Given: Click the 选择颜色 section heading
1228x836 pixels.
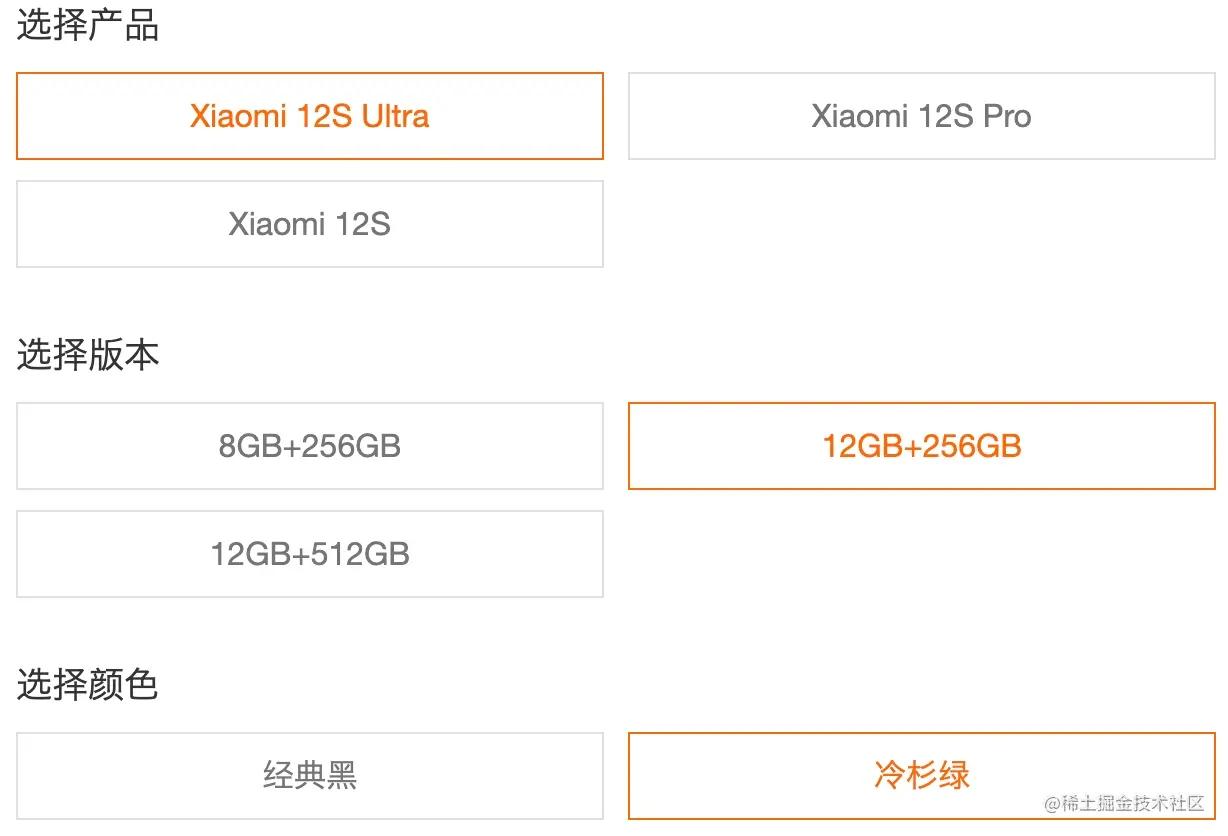Looking at the screenshot, I should [88, 685].
